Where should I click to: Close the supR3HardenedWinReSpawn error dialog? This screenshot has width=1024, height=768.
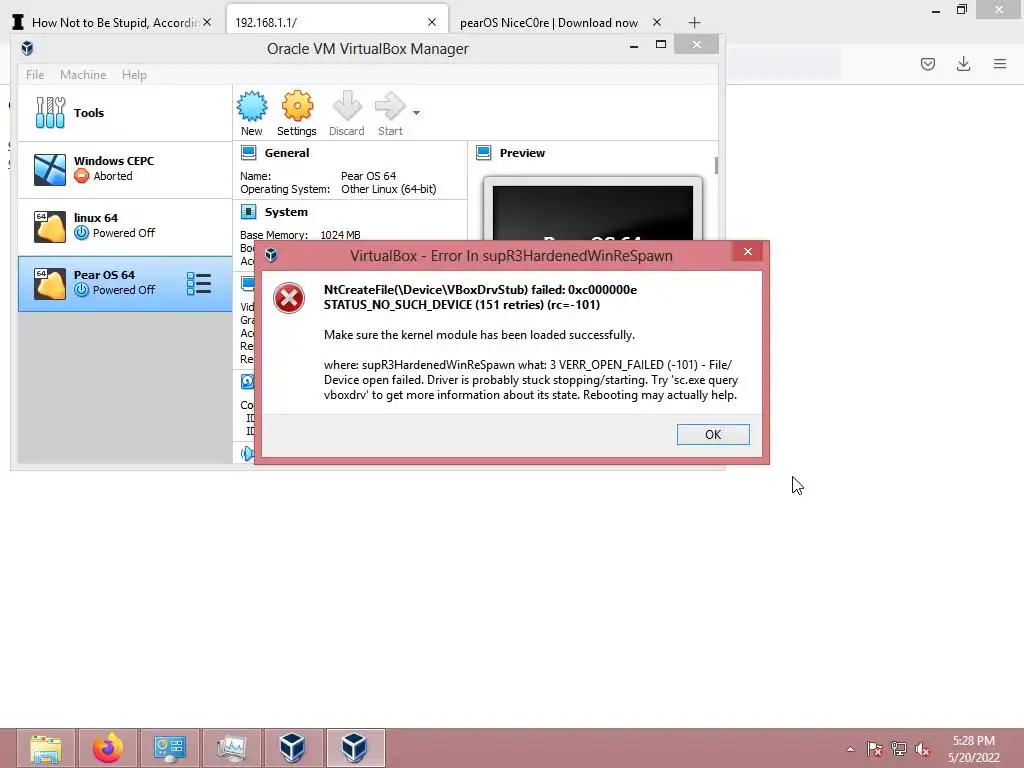(748, 251)
